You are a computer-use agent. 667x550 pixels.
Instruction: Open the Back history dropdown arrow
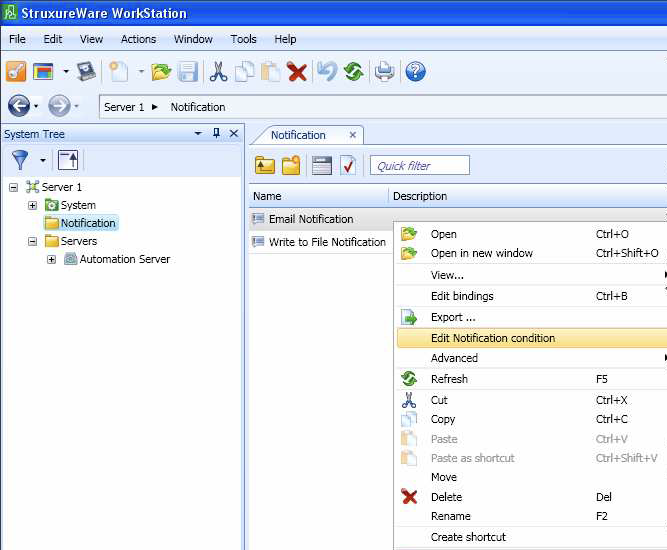(36, 105)
